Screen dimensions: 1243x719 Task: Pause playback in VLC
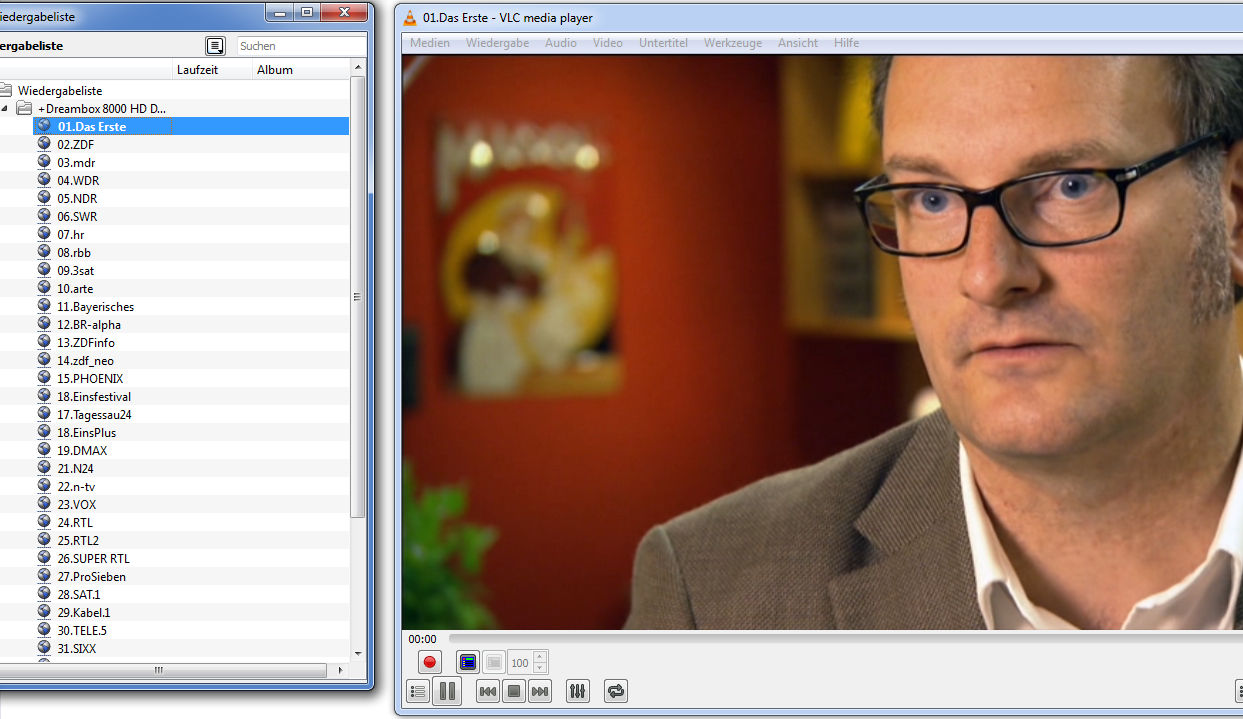coord(447,690)
